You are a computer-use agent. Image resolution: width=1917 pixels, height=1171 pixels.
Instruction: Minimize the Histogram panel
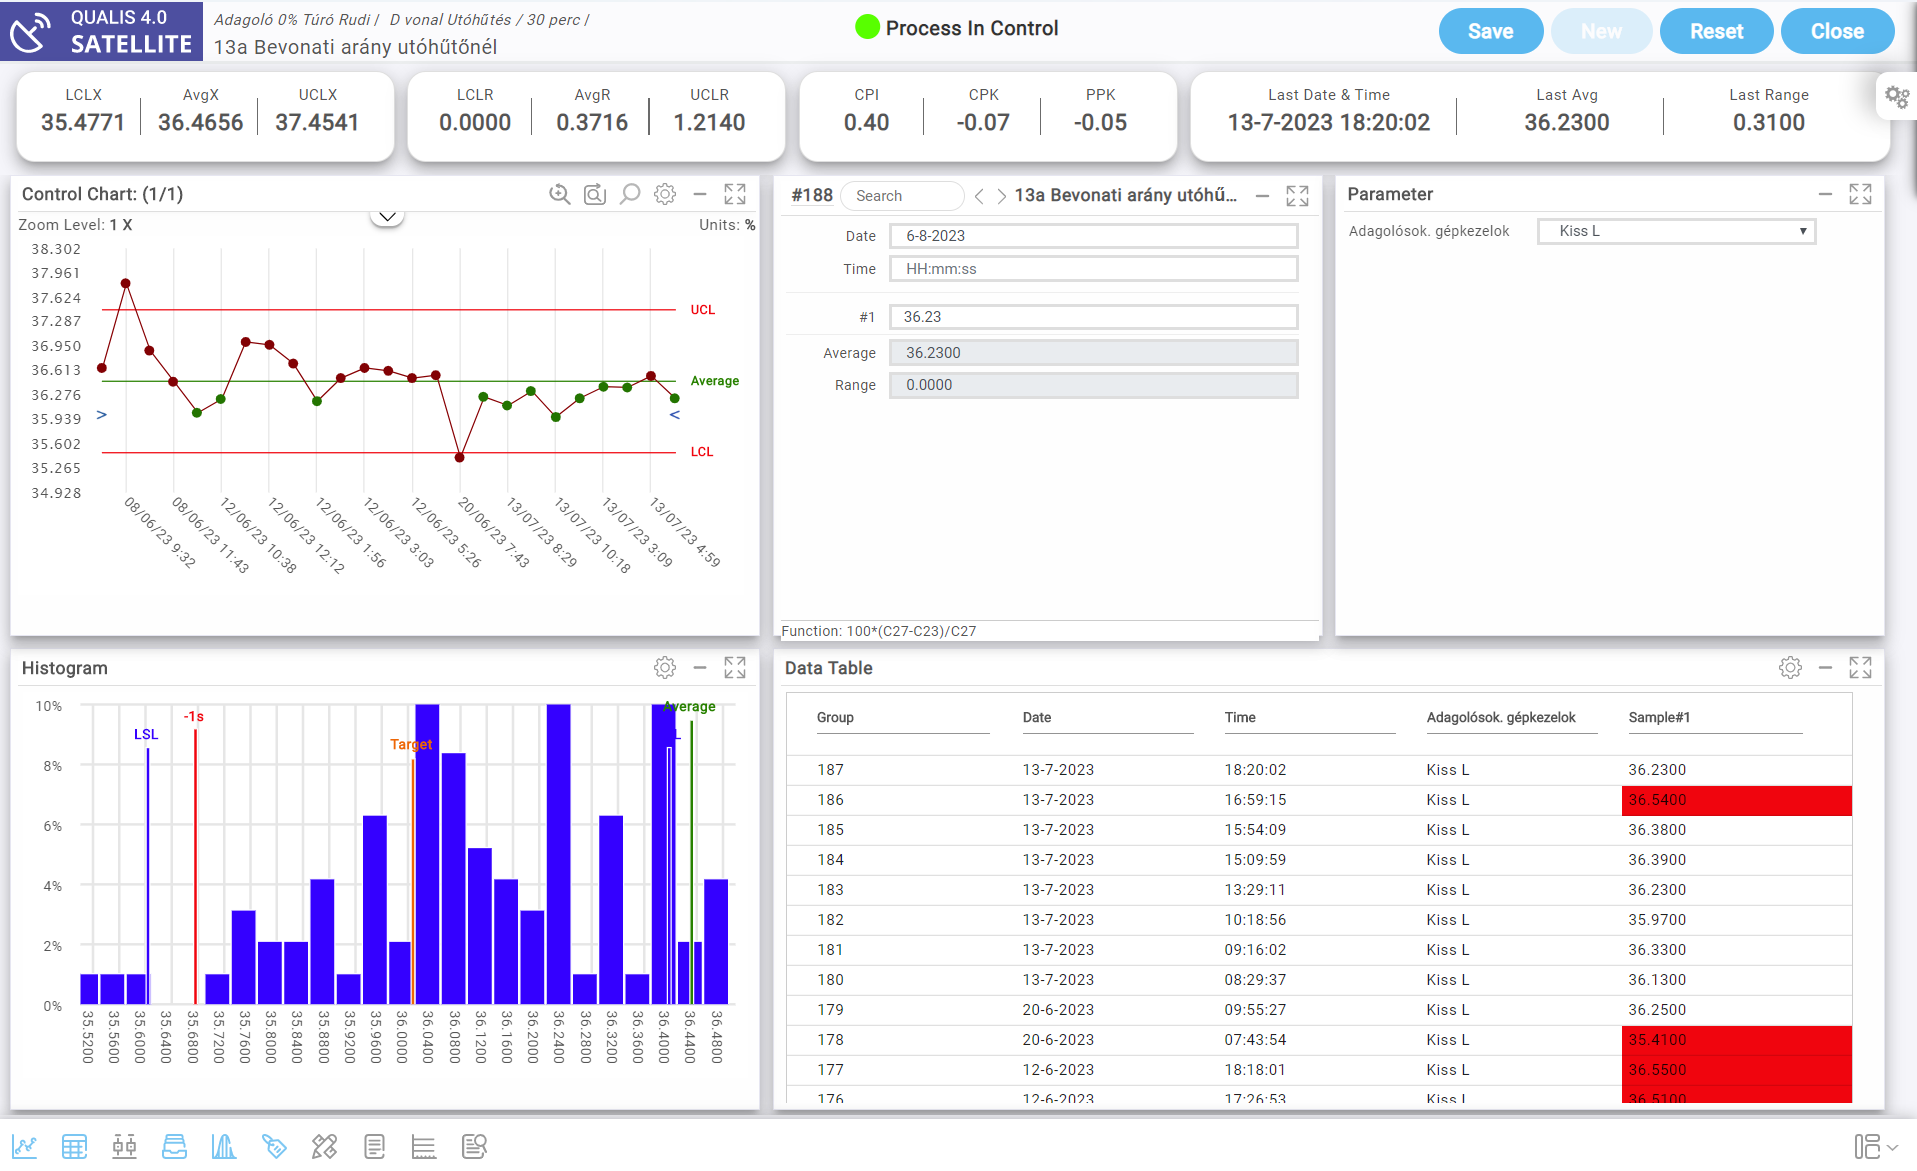point(700,667)
